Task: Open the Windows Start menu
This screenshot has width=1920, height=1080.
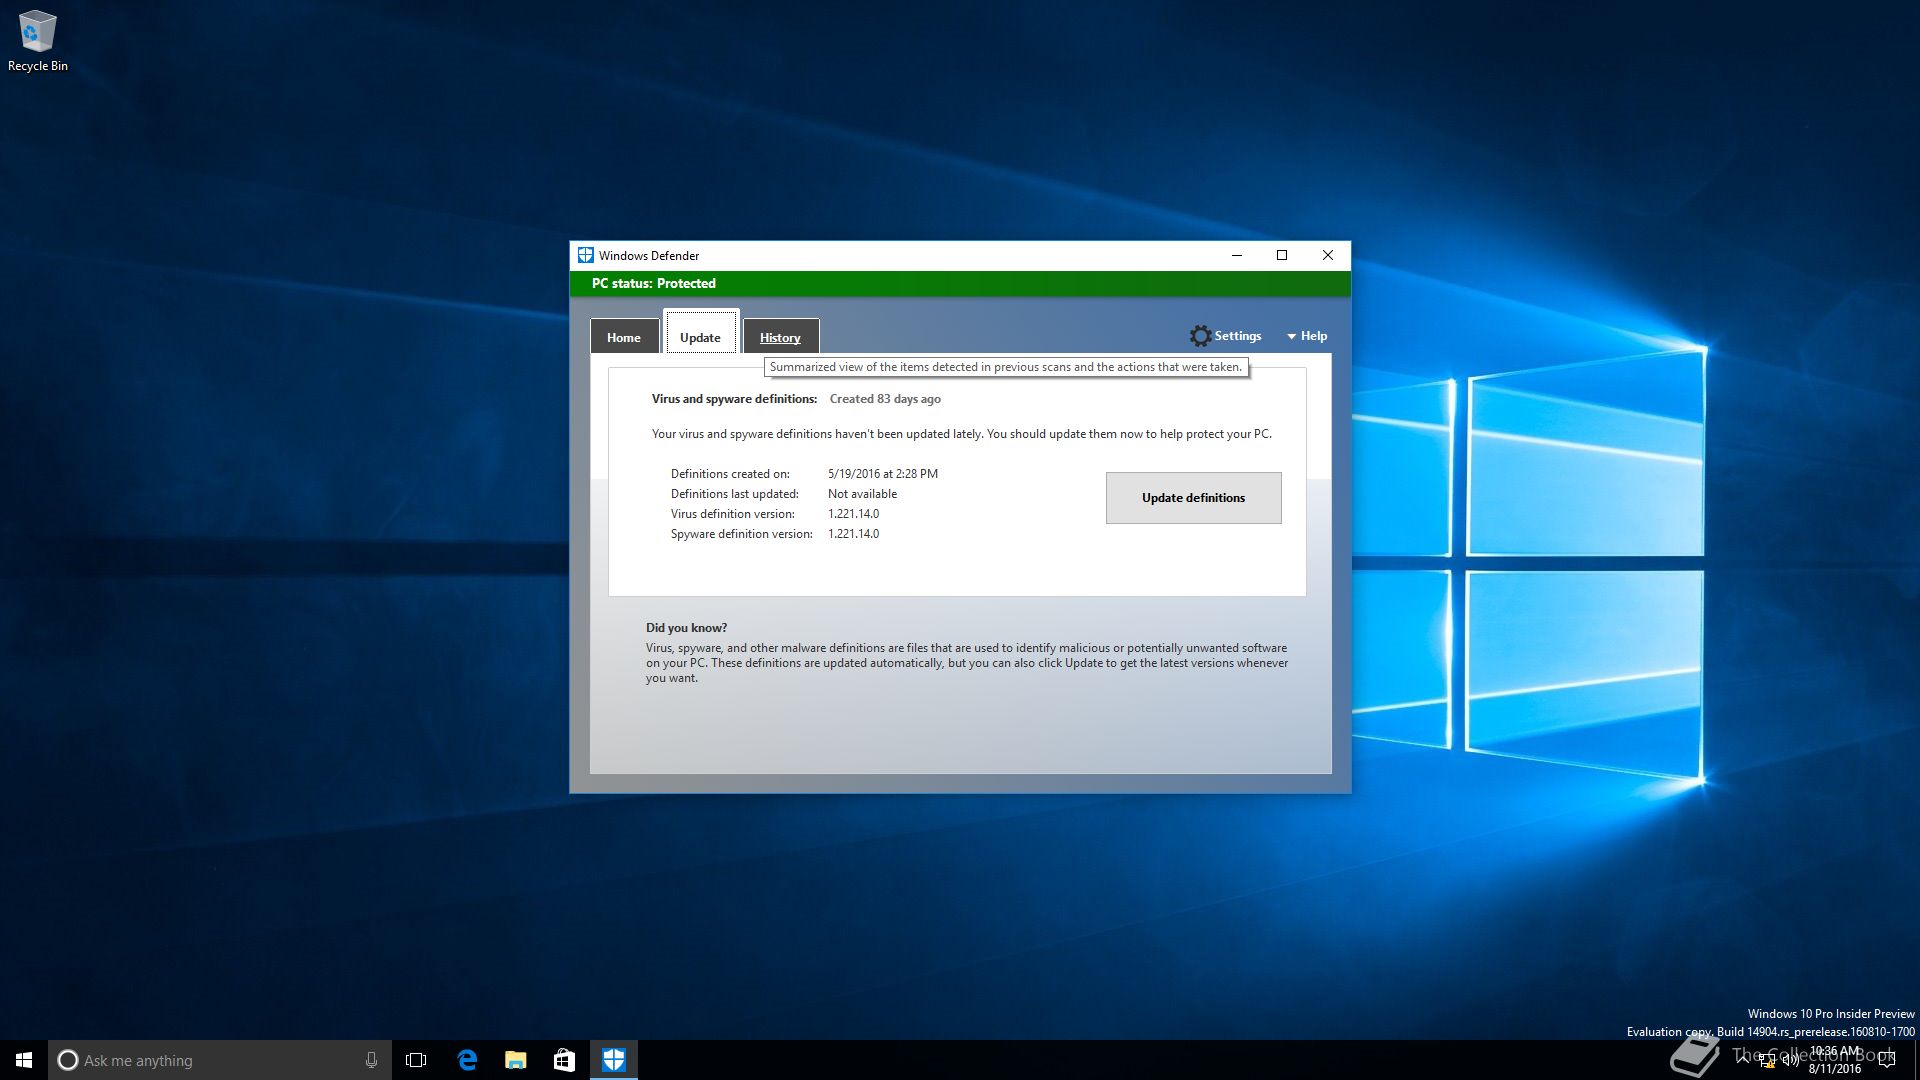Action: click(x=24, y=1060)
